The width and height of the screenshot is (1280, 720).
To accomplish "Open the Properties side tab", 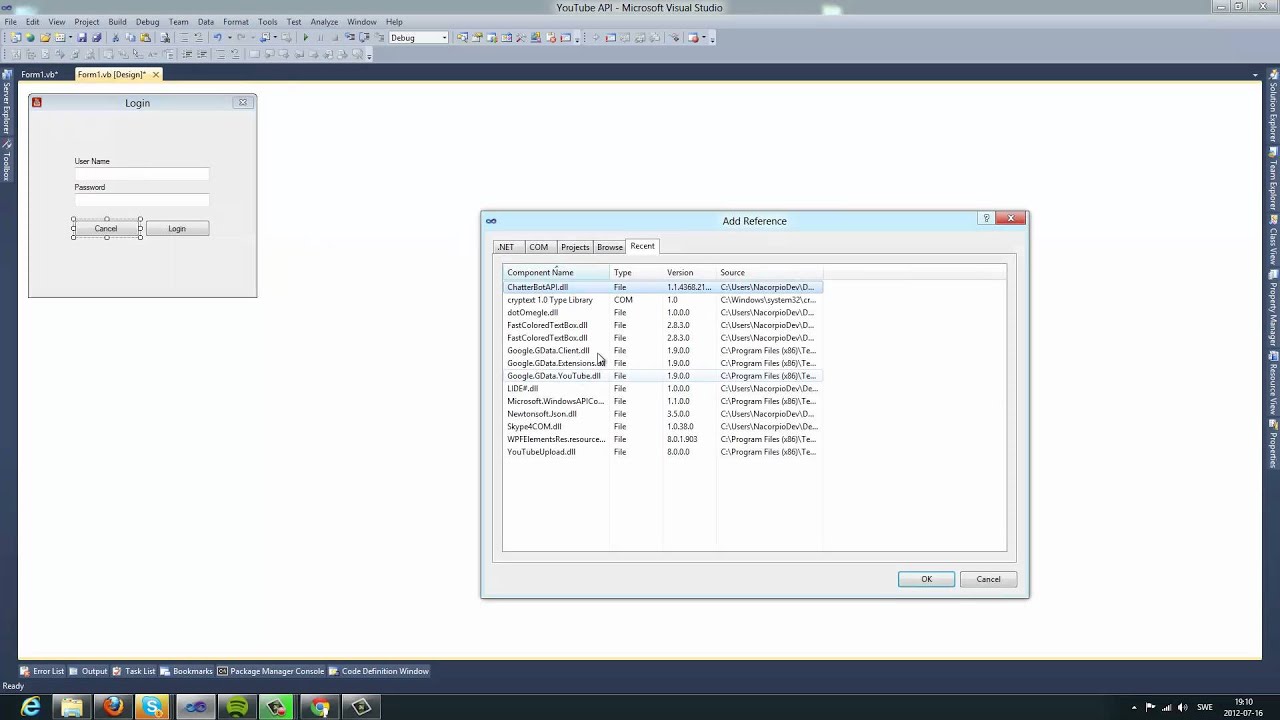I will [x=1273, y=444].
